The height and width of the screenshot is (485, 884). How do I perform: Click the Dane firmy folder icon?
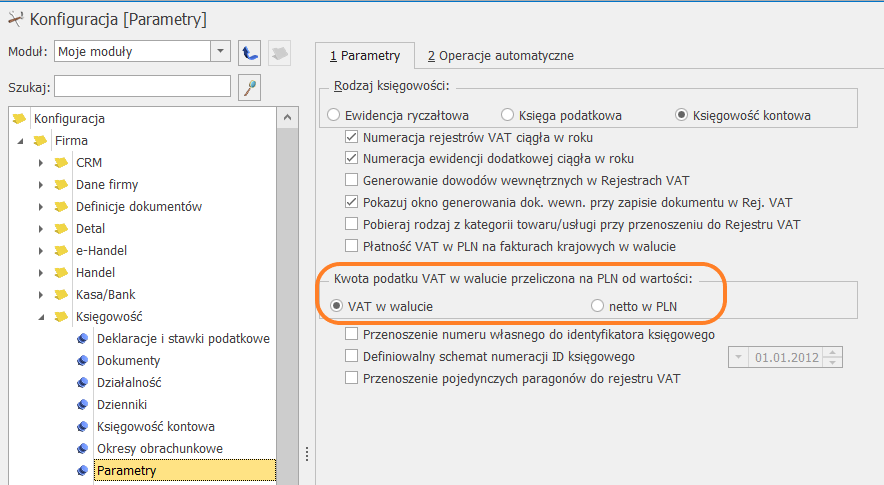[61, 184]
